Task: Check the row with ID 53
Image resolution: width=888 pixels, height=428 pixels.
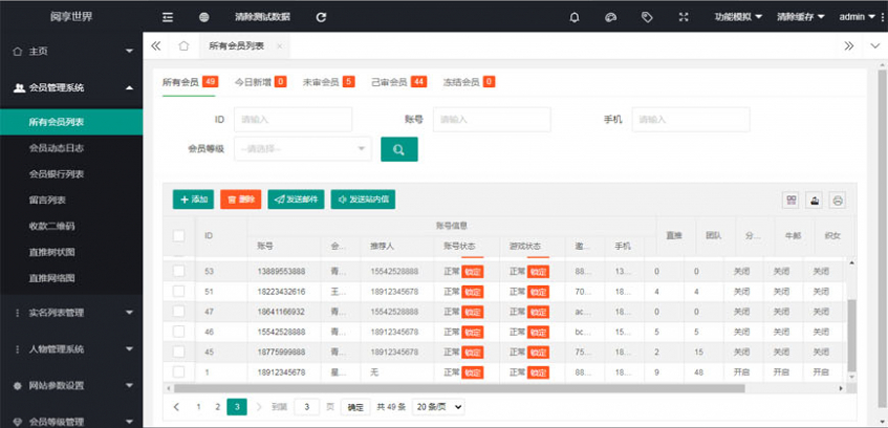Action: coord(178,271)
